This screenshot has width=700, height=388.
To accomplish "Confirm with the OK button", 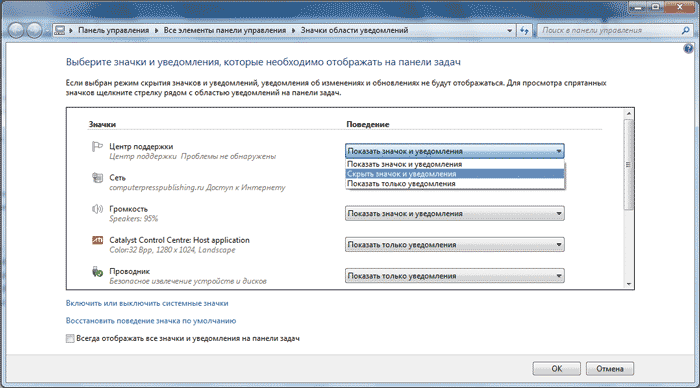I will [x=556, y=369].
